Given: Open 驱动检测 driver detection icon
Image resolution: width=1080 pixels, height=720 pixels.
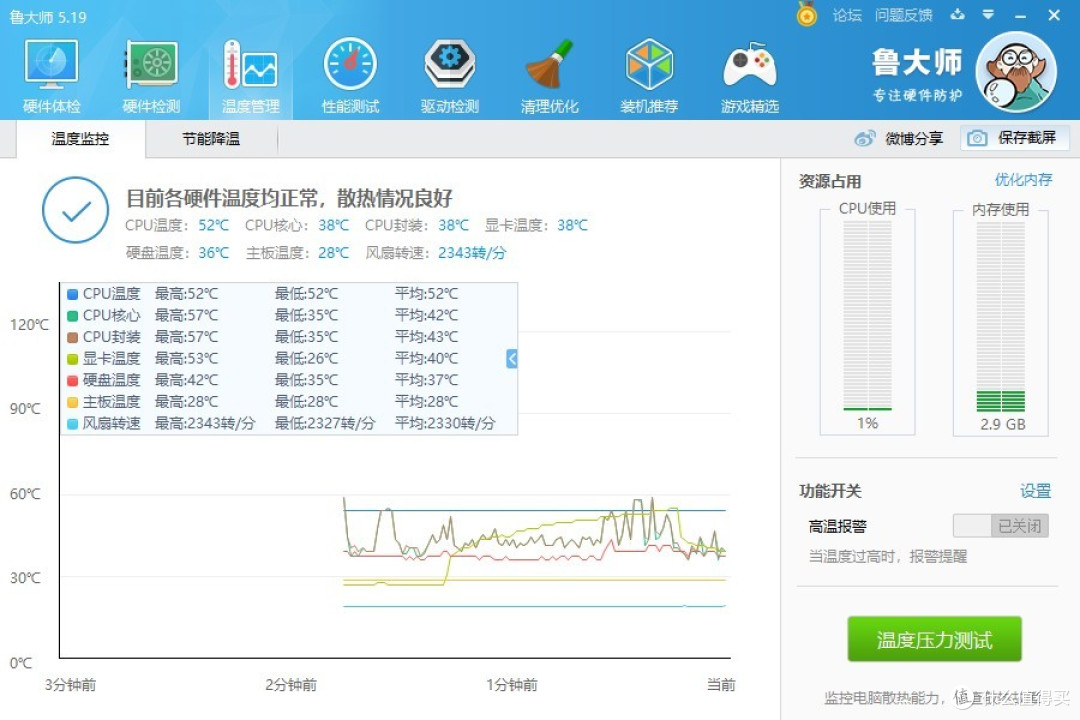Looking at the screenshot, I should tap(449, 77).
